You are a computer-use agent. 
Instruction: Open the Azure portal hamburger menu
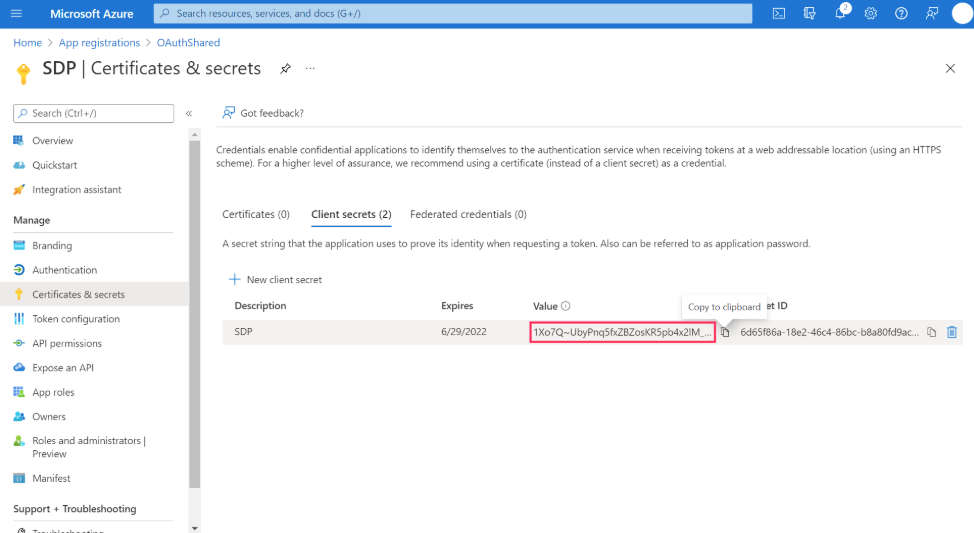click(16, 13)
